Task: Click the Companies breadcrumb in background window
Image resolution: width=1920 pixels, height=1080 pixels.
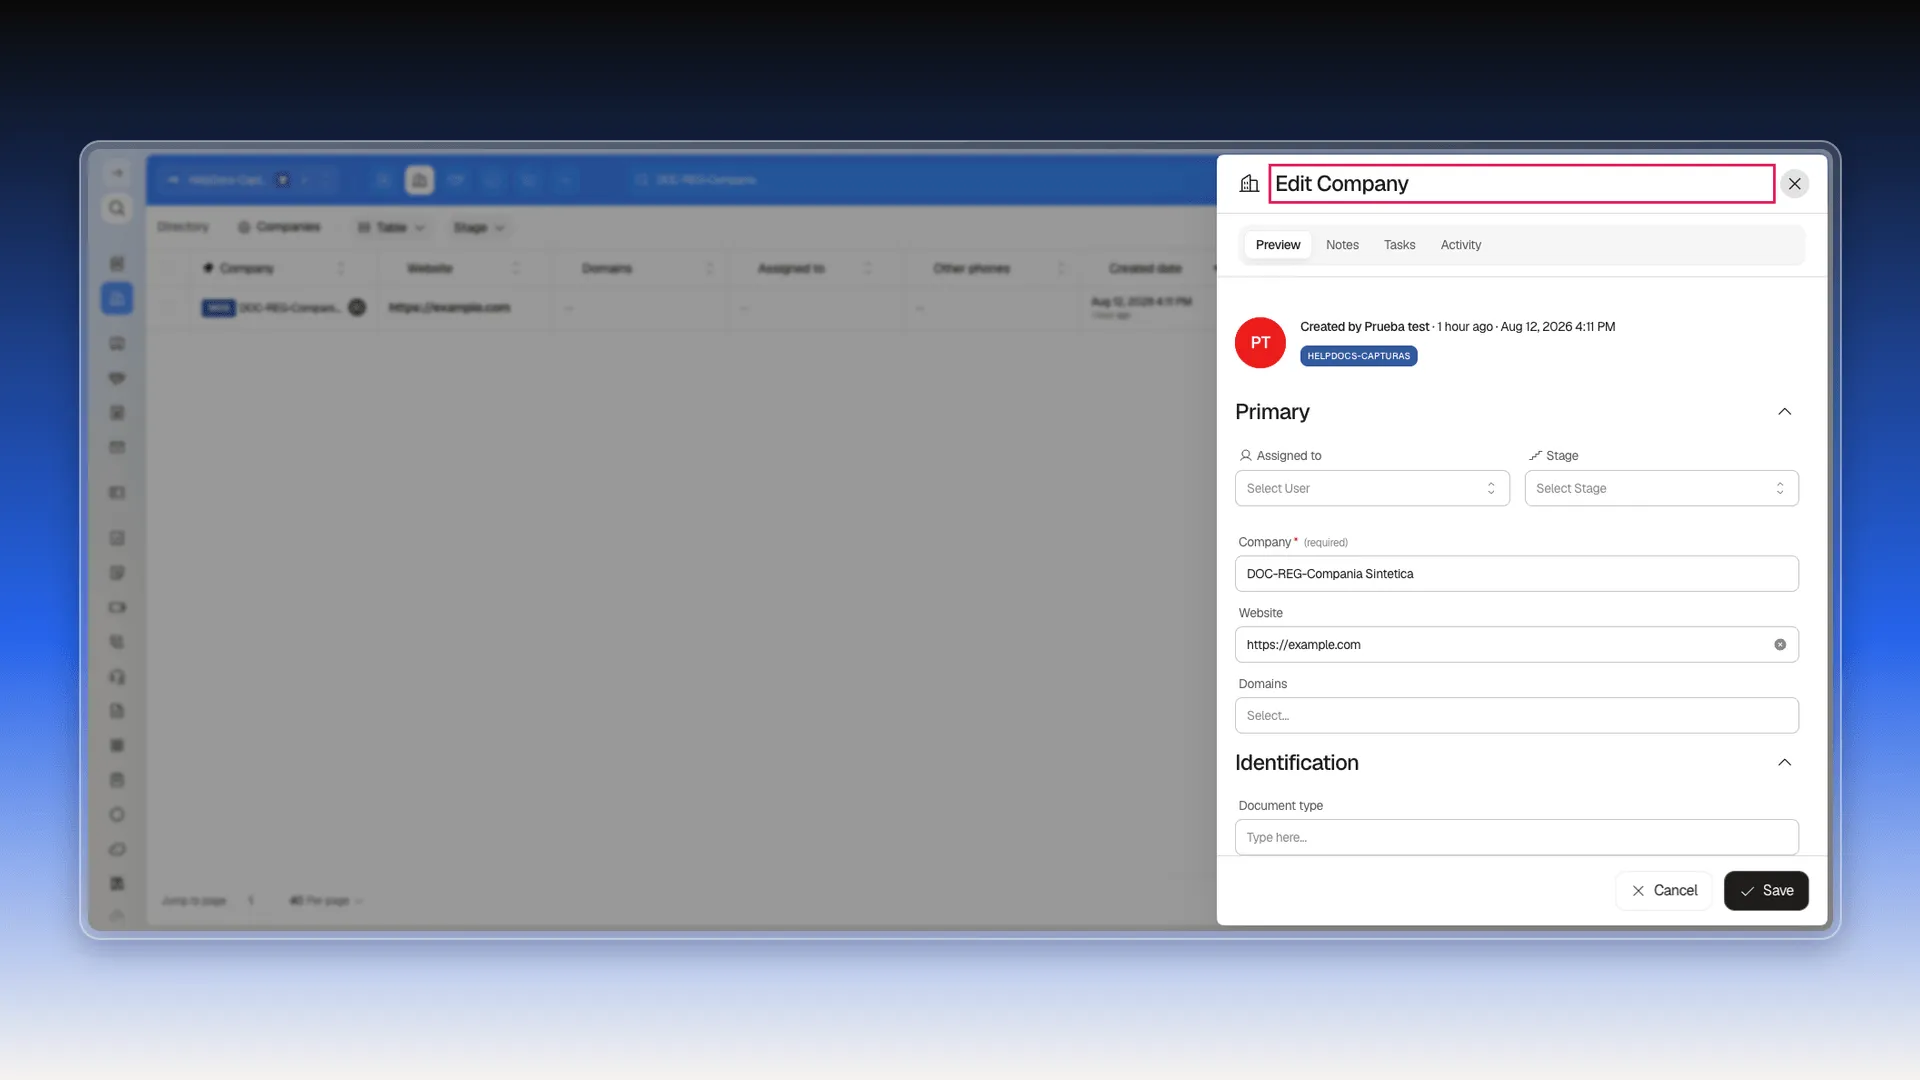Action: pyautogui.click(x=280, y=228)
